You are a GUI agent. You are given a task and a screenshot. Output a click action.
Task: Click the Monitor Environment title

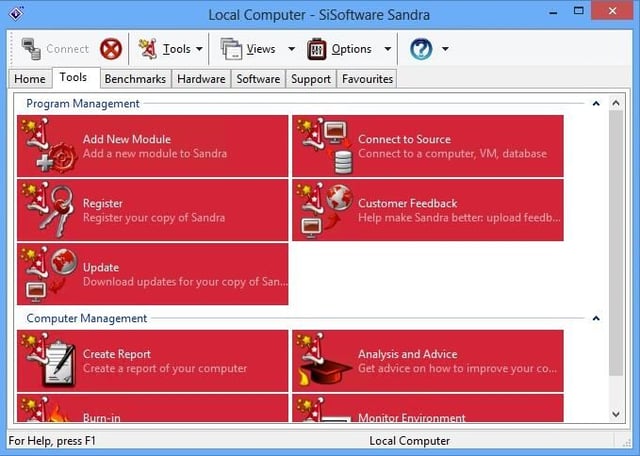tap(412, 418)
